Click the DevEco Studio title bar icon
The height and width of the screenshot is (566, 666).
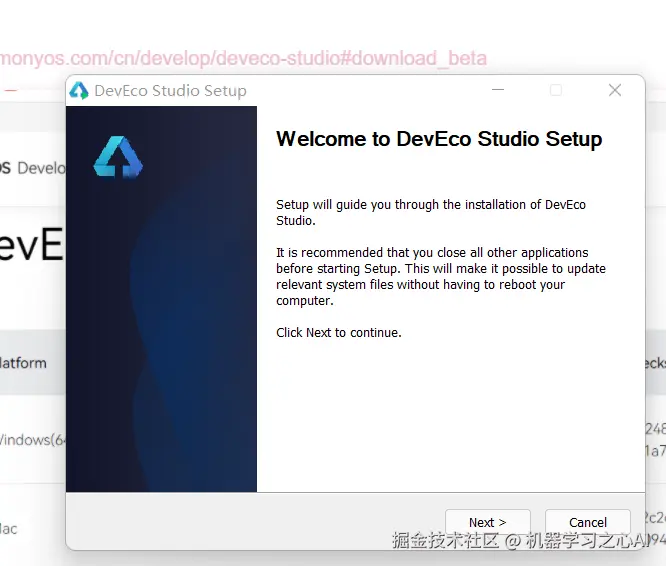point(79,90)
